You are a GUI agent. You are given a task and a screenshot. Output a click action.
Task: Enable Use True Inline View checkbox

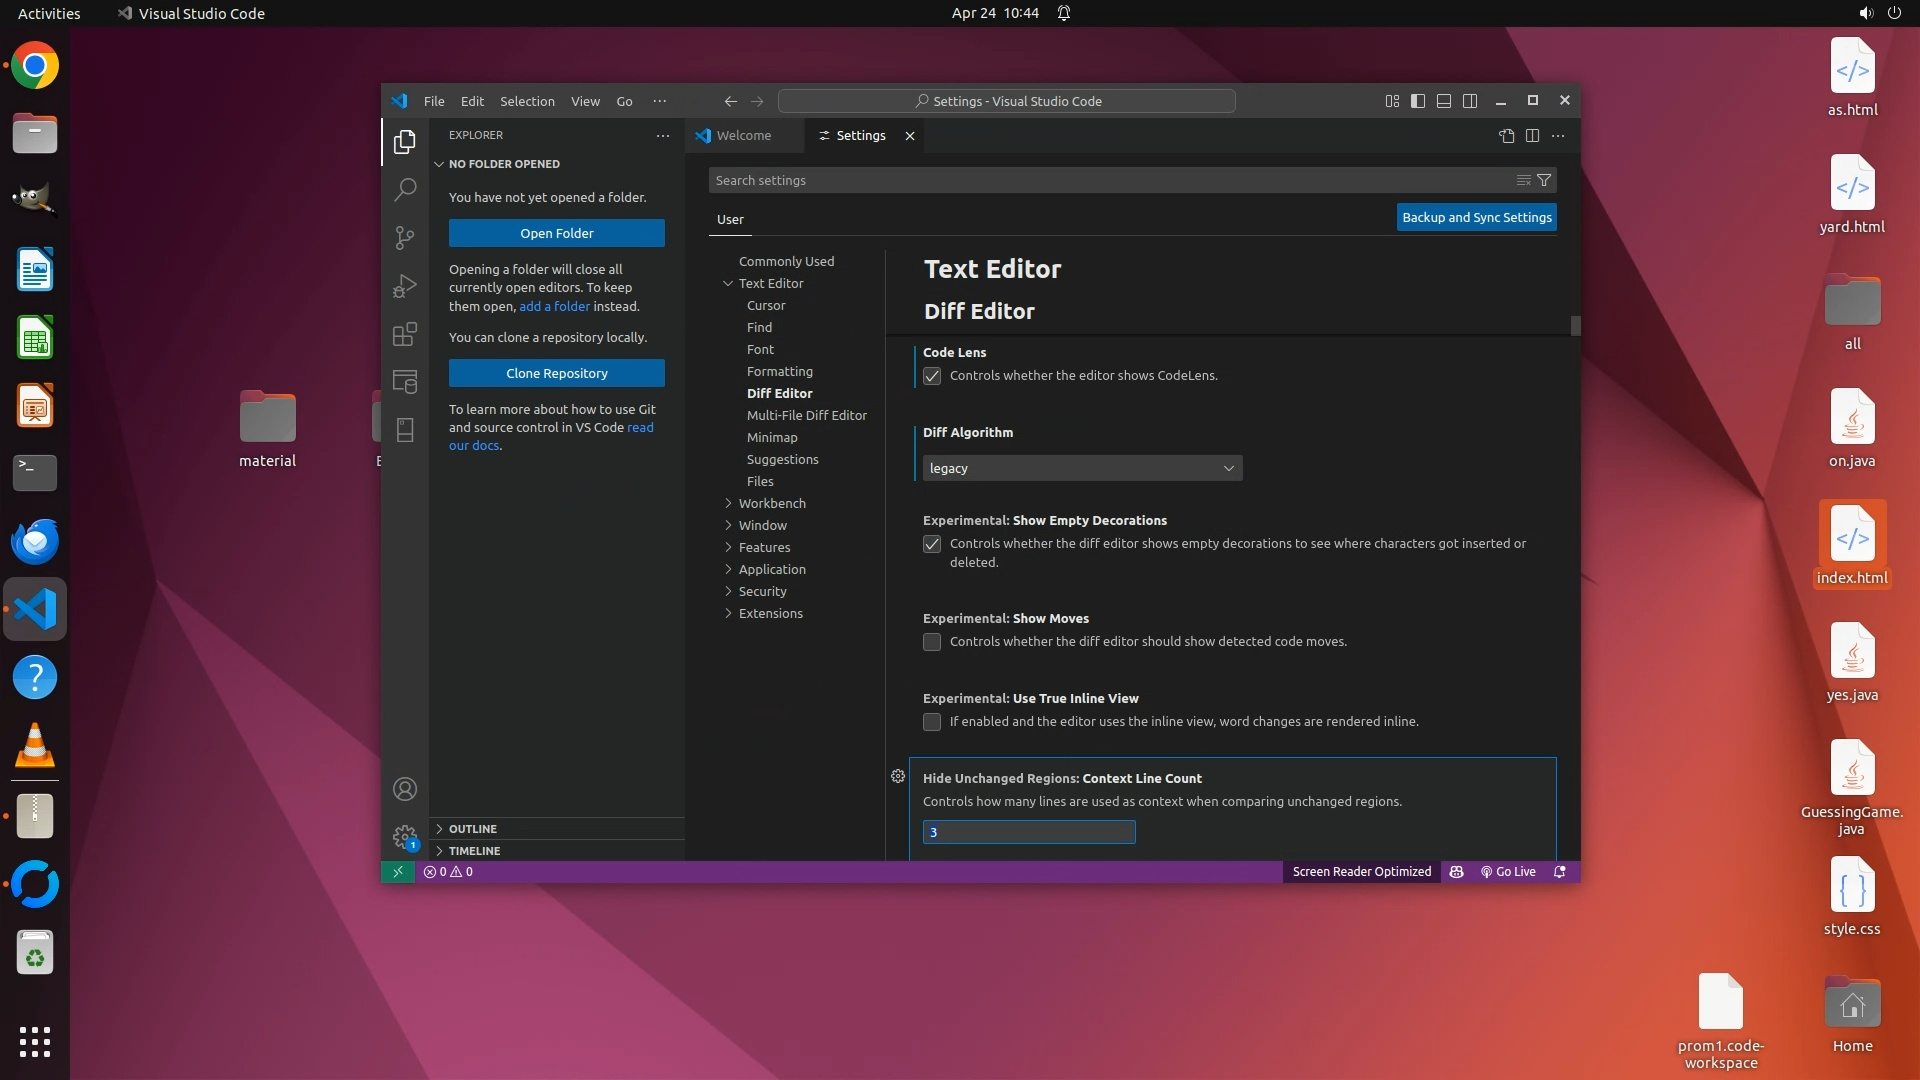pos(932,722)
